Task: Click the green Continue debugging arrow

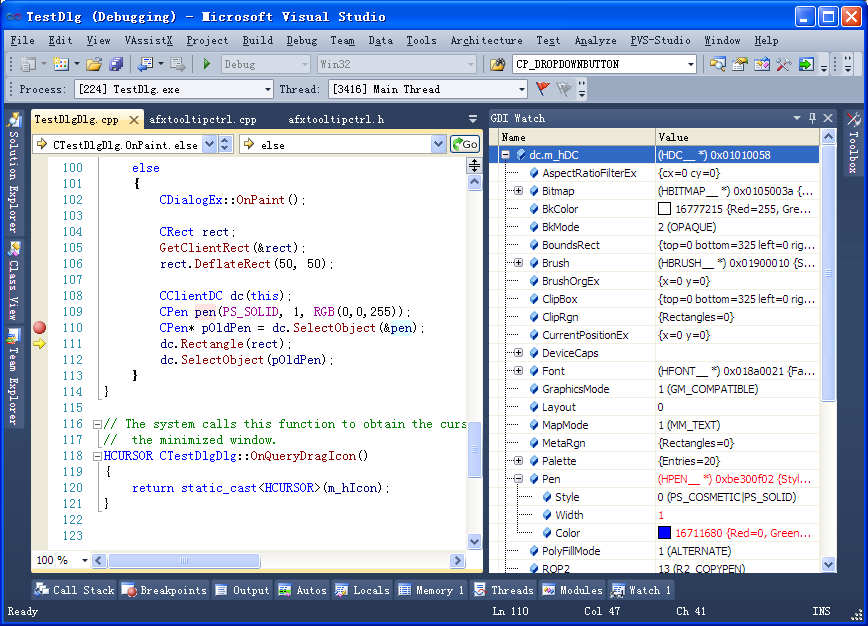Action: click(x=206, y=64)
